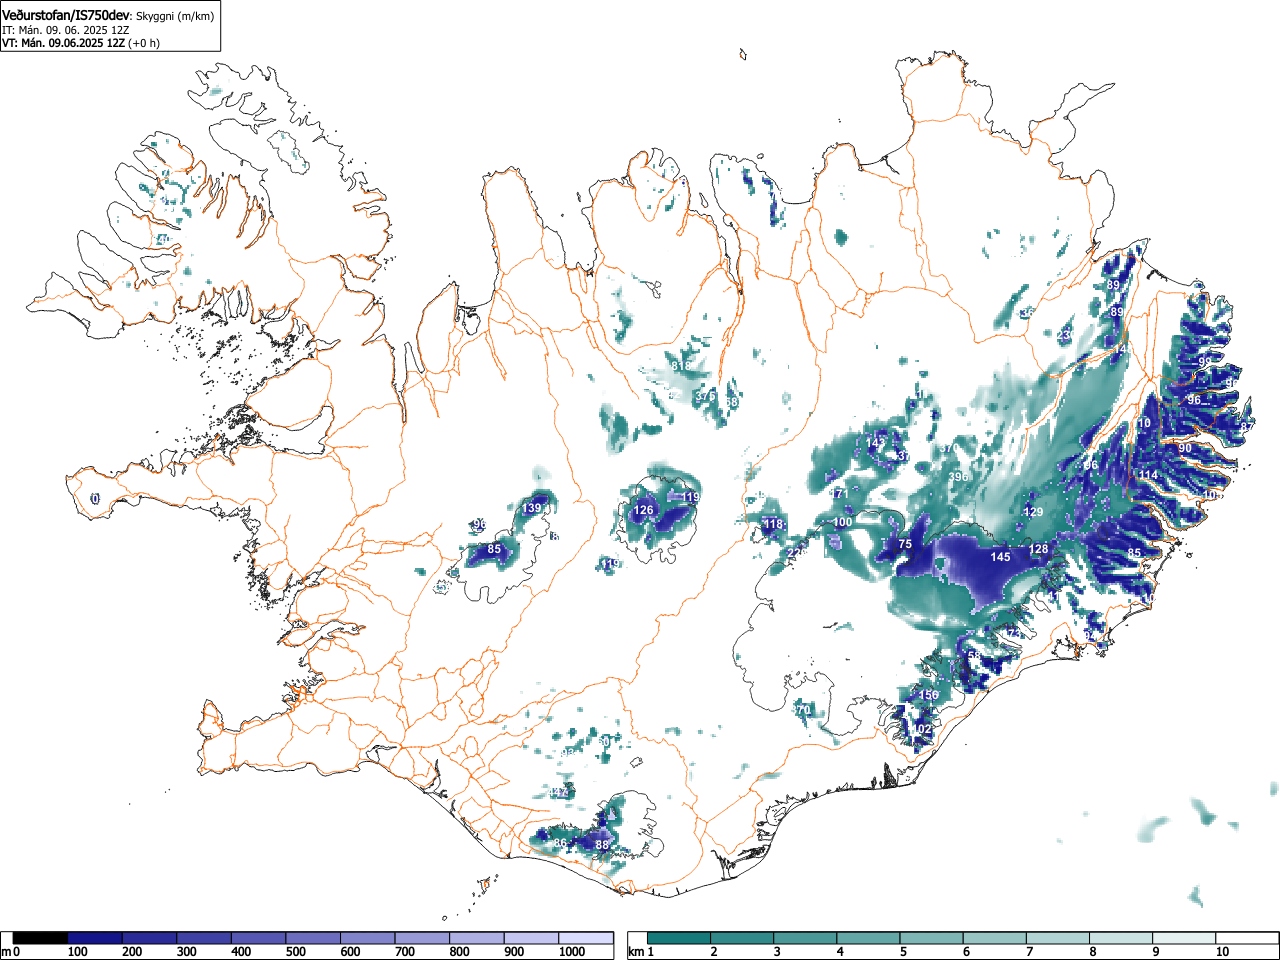Screen dimensions: 1280x960
Task: Click the "88" visibility value in the south
Action: [602, 845]
